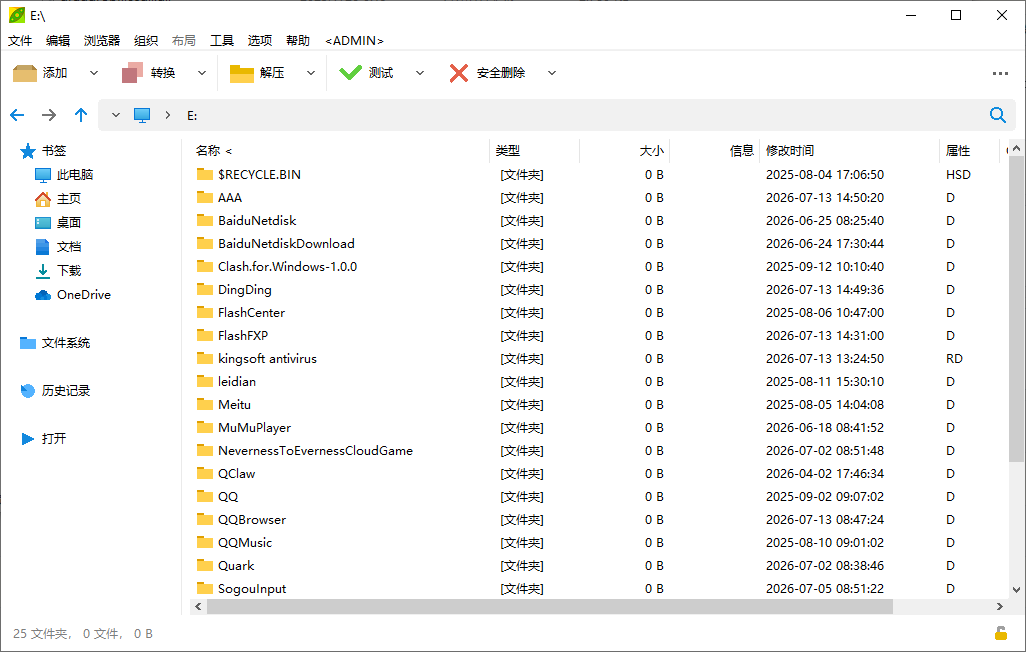Open the 工具 menu
The image size is (1026, 652).
coord(222,41)
